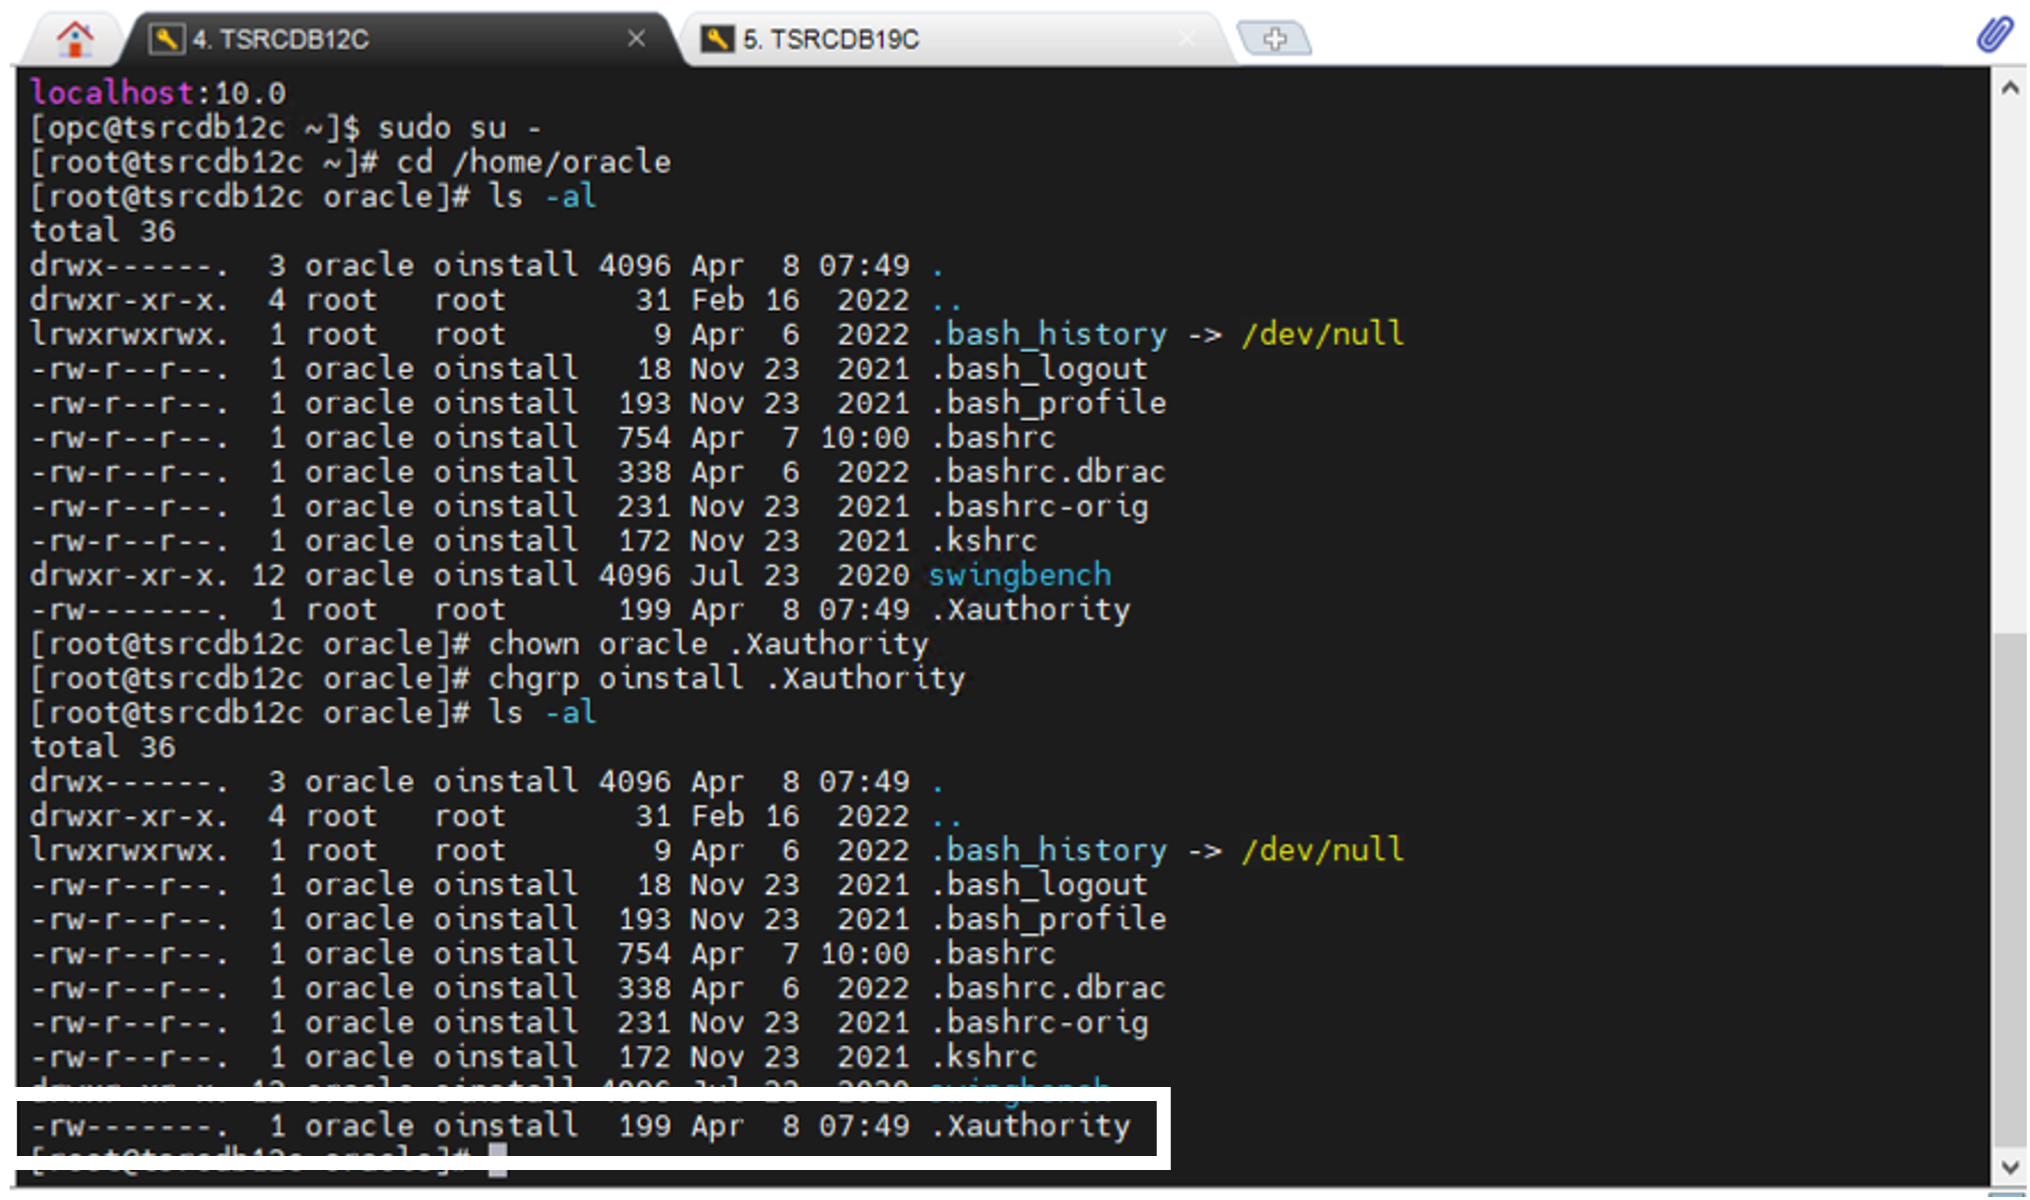Click the first '.bash_profile' file name

(1049, 403)
